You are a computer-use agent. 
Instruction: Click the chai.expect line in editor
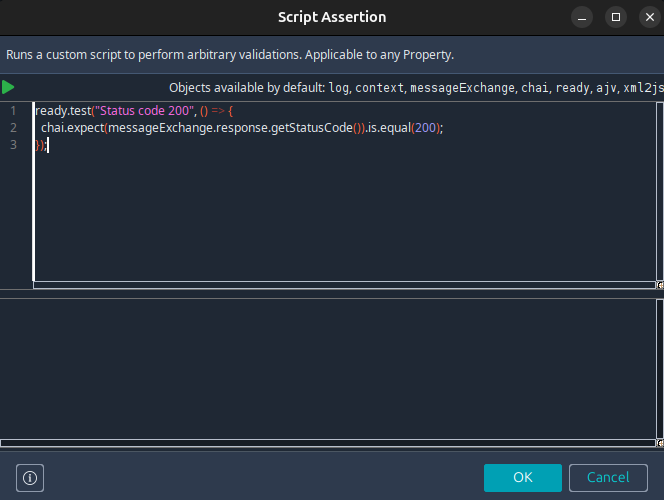242,128
